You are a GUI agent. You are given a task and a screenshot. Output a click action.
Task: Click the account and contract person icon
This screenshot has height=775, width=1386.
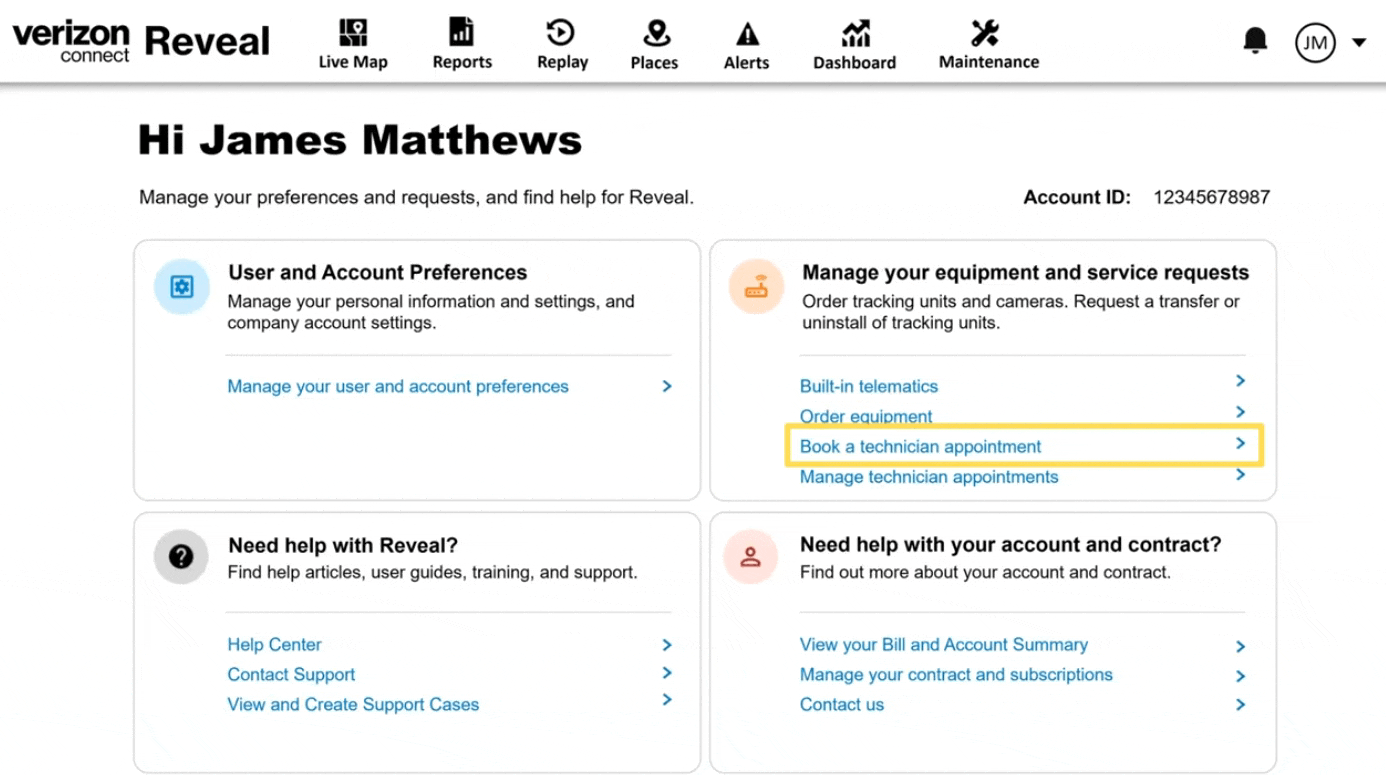pos(751,556)
